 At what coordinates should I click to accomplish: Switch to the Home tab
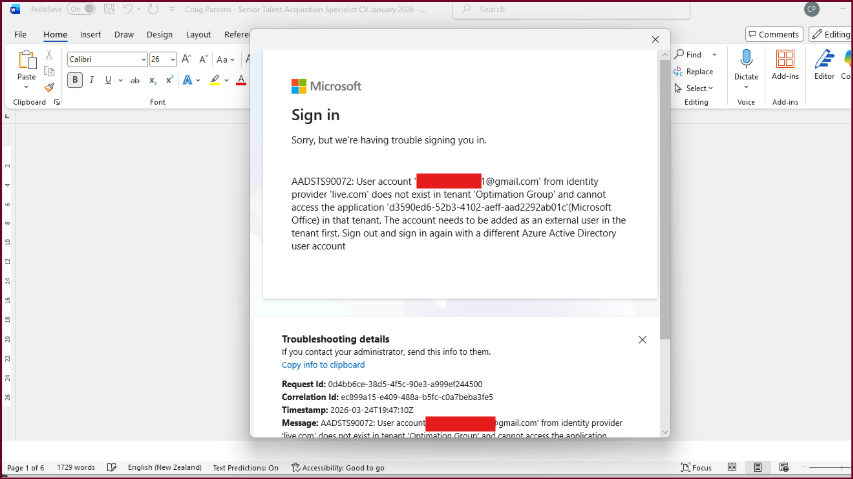[55, 34]
